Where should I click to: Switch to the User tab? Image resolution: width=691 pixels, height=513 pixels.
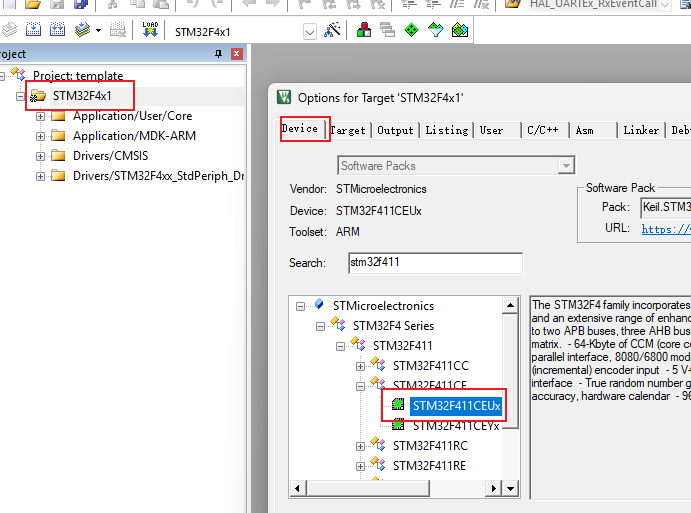coord(496,130)
